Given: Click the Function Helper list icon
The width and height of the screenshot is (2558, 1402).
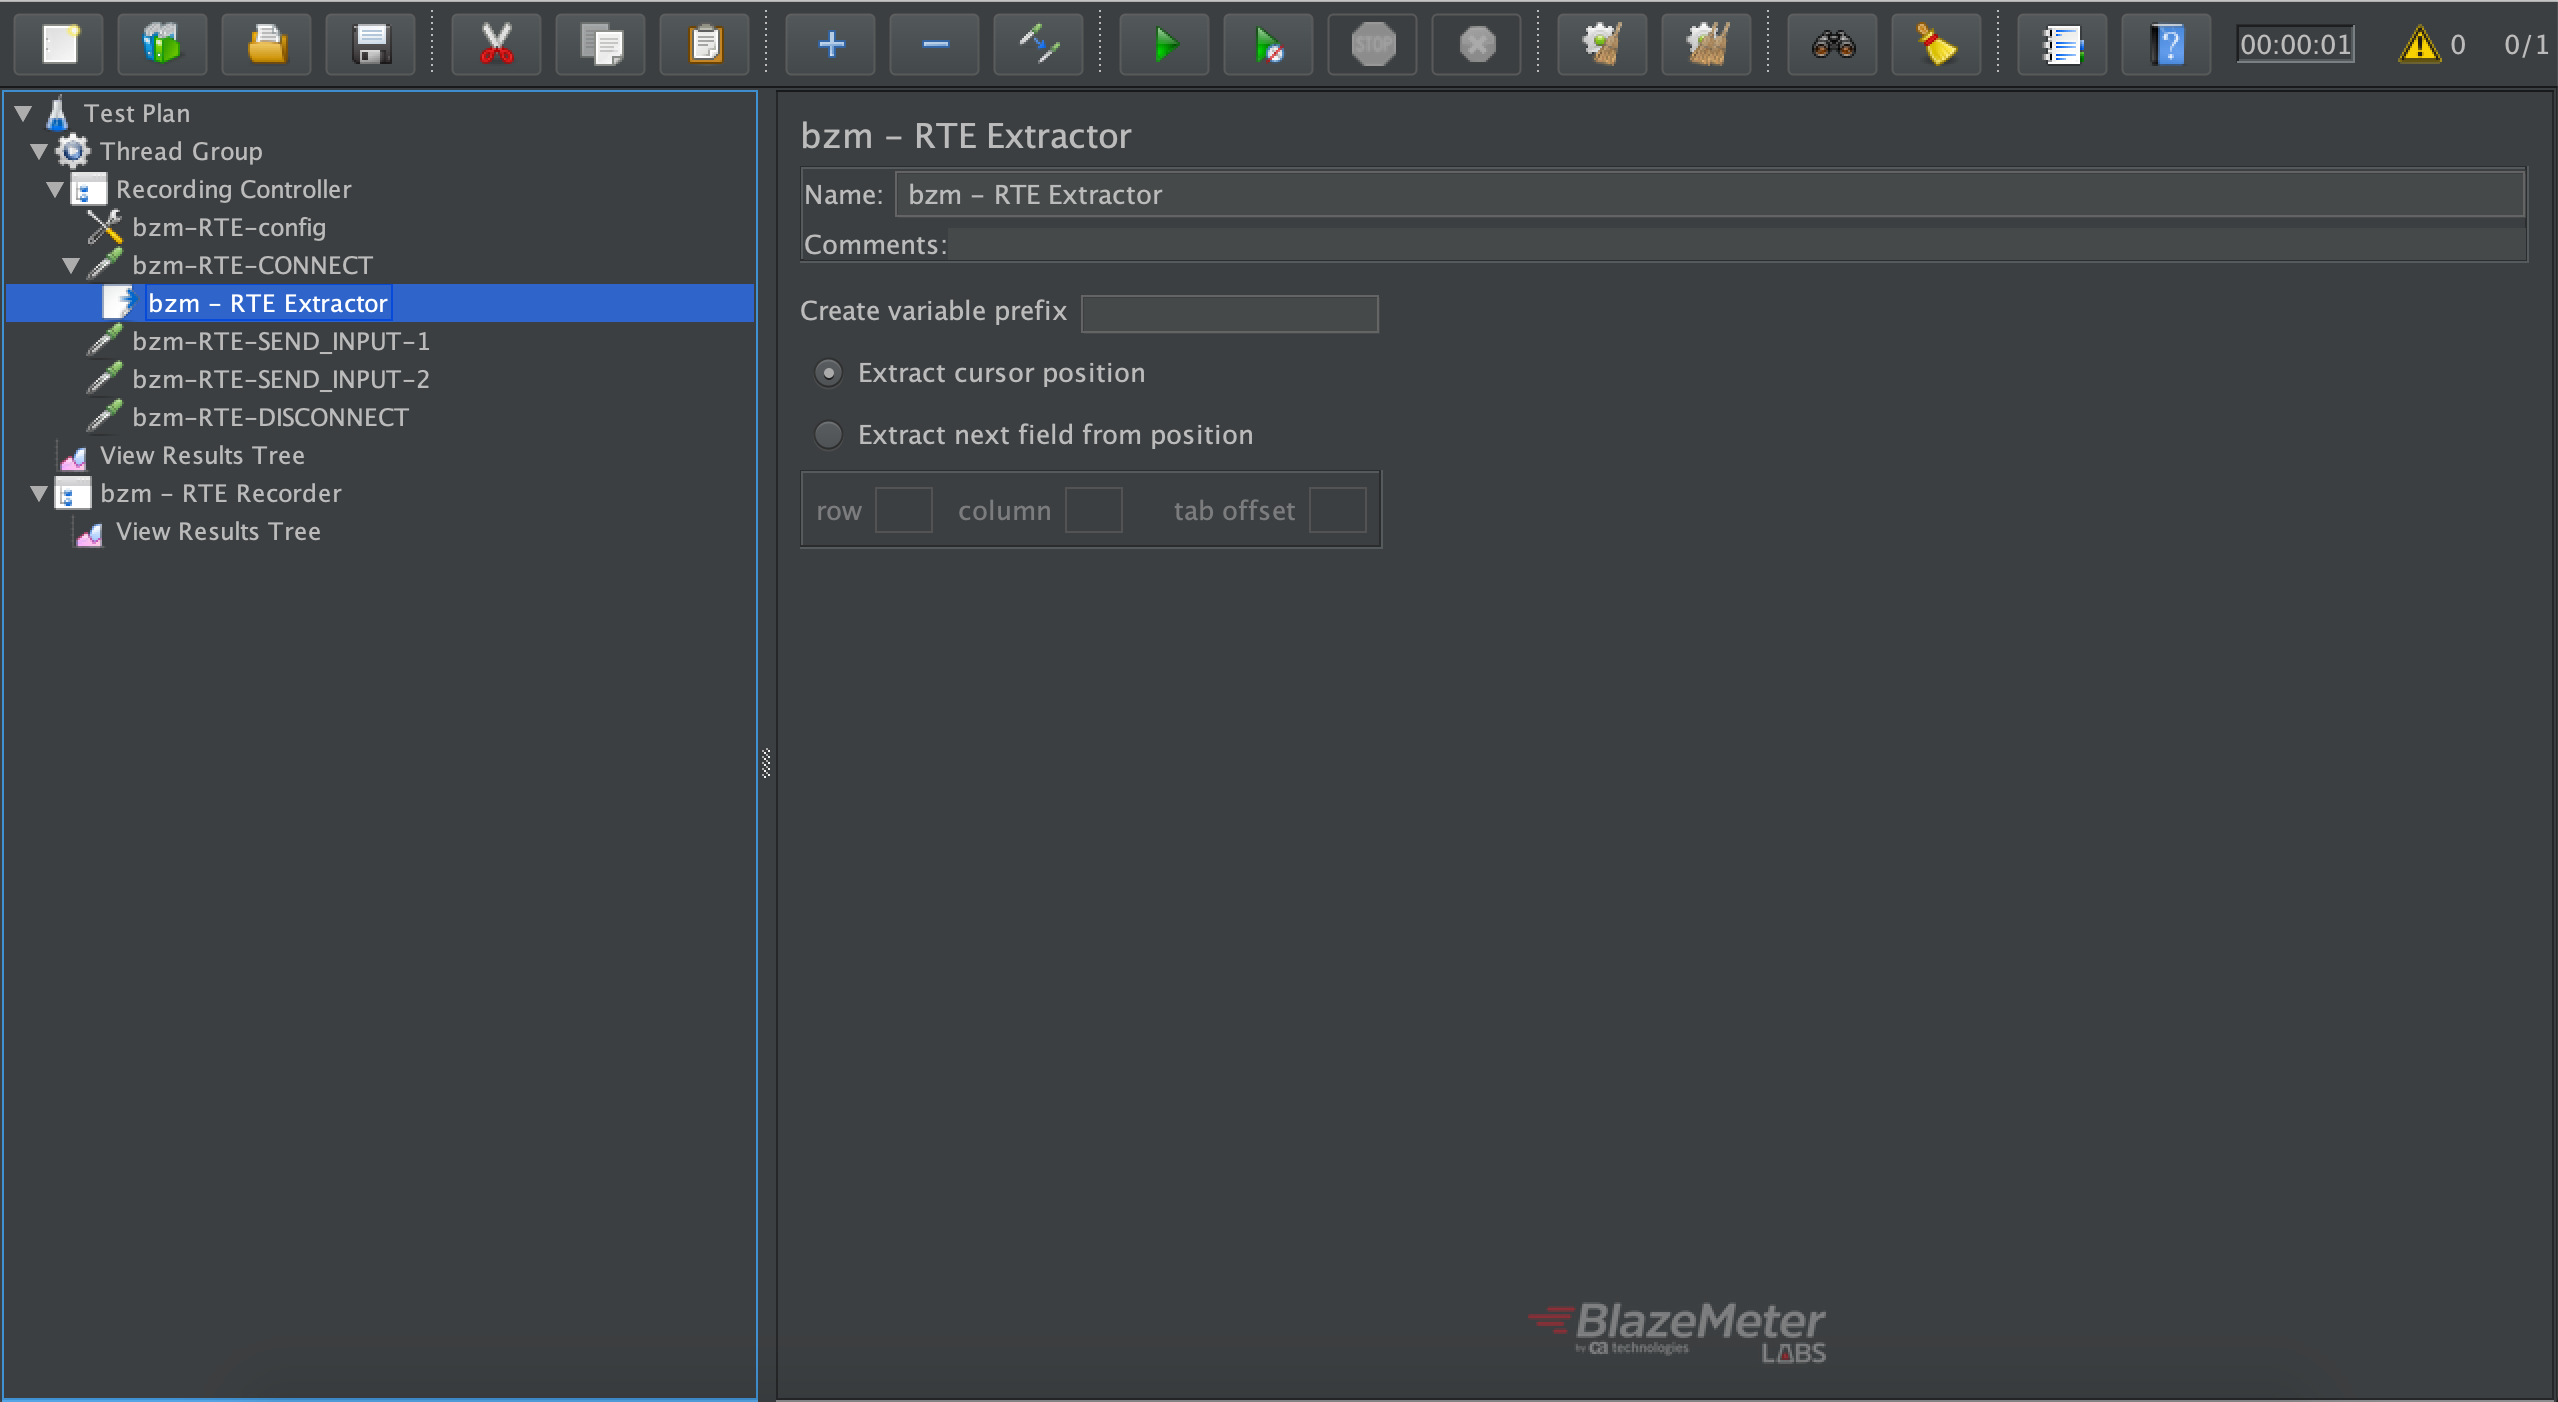Looking at the screenshot, I should (2062, 44).
